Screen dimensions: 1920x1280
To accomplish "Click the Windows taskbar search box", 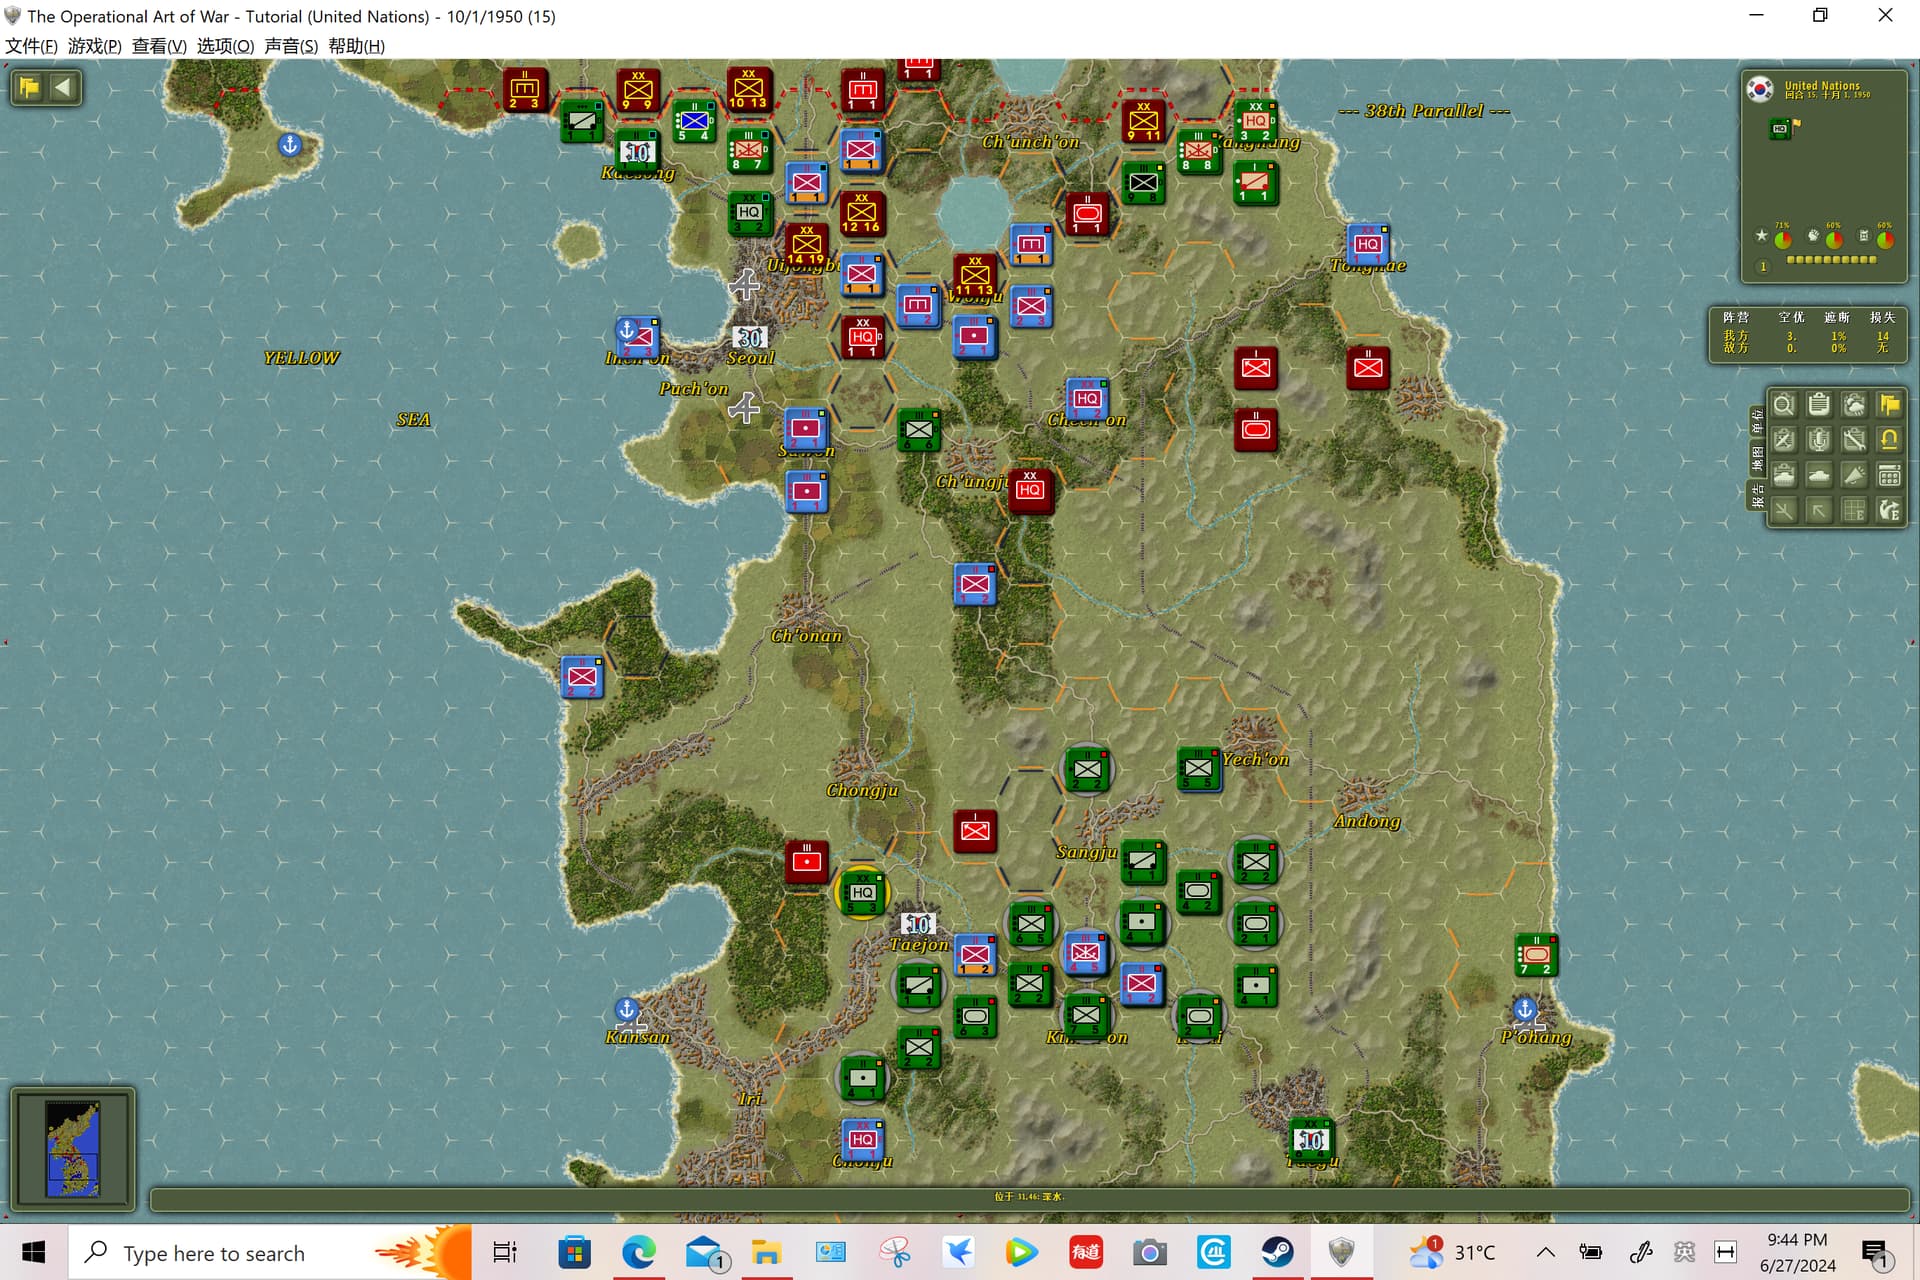I will 270,1253.
